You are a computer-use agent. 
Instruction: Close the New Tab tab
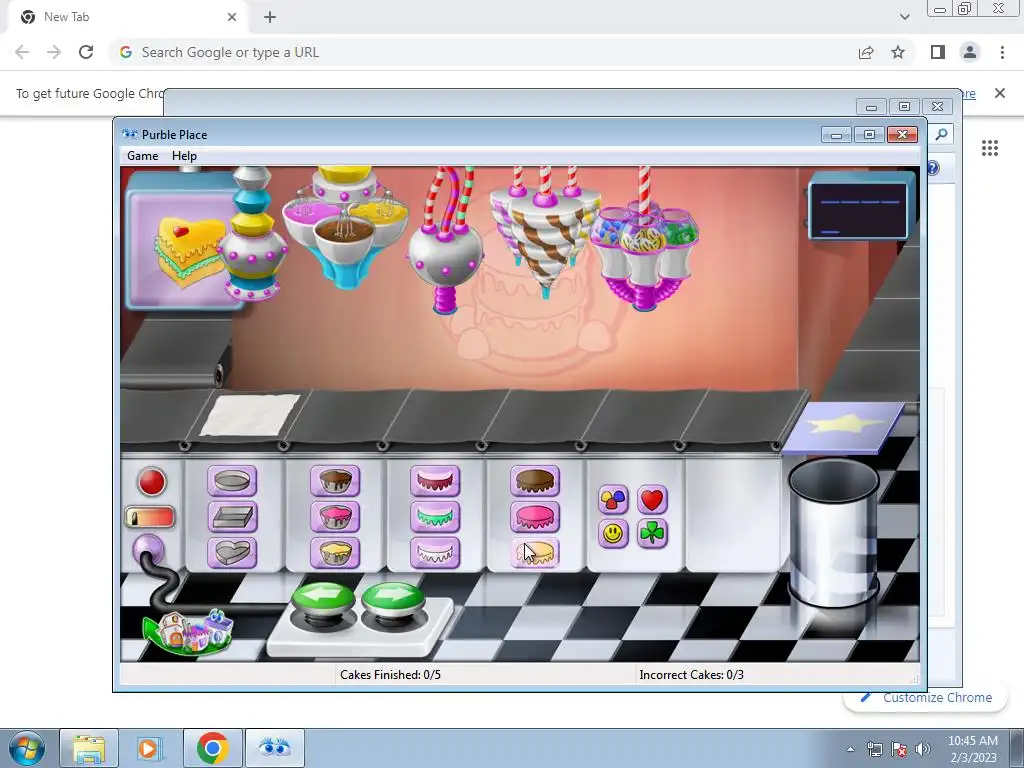pyautogui.click(x=232, y=17)
